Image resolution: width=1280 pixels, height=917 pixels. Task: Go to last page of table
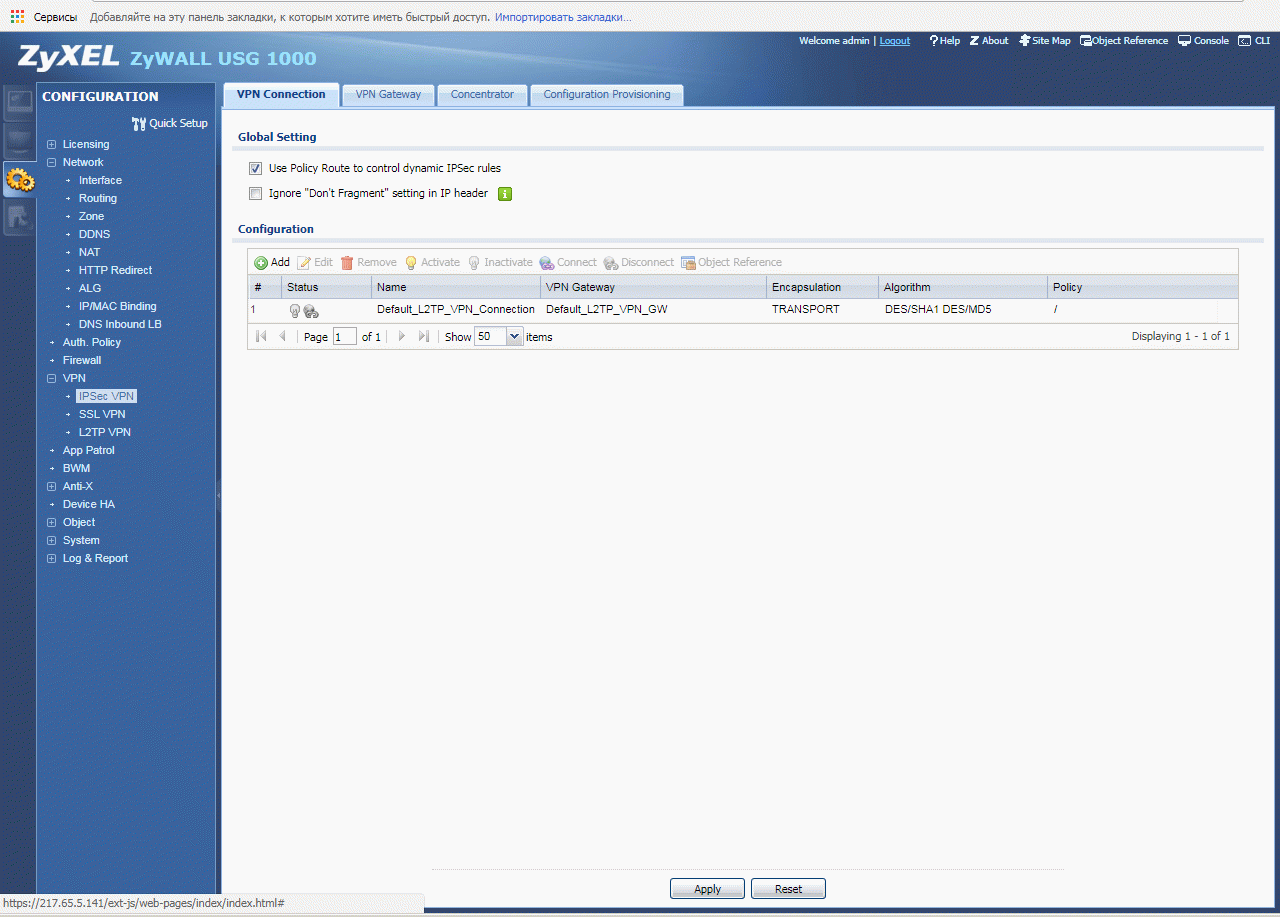[x=424, y=337]
